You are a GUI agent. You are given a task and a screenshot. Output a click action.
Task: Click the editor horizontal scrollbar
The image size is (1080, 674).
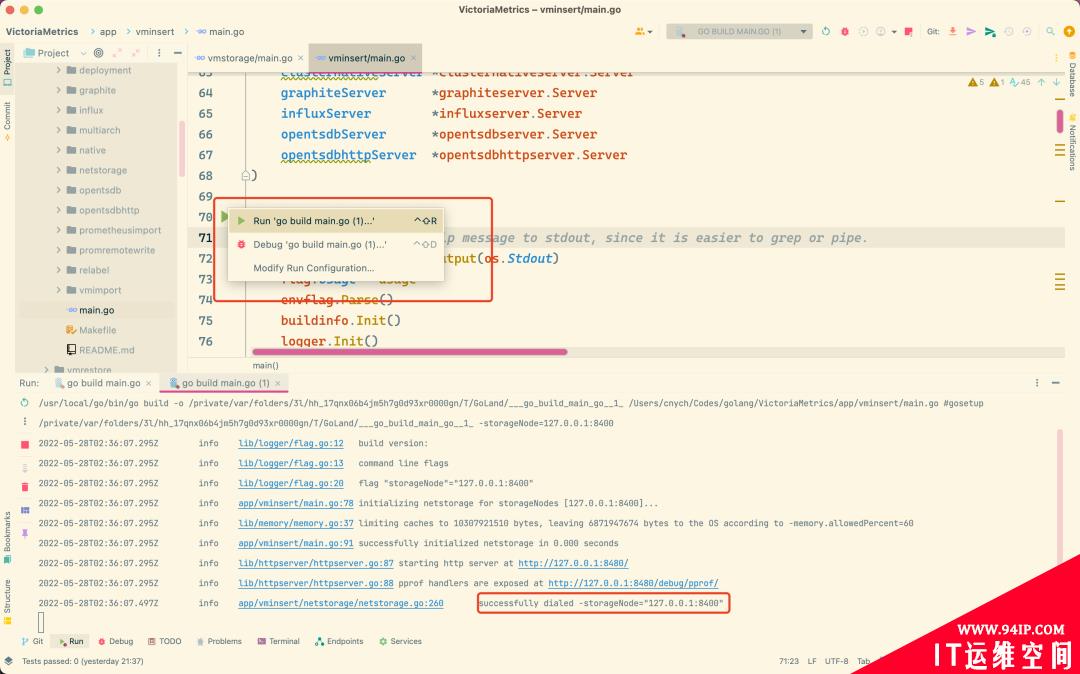(410, 352)
